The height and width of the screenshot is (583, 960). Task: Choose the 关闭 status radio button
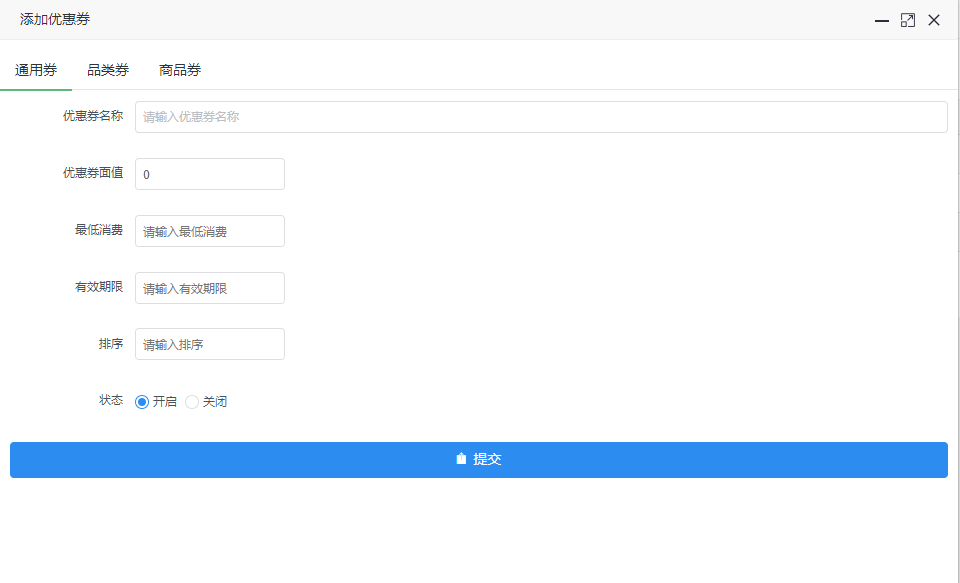click(x=192, y=402)
